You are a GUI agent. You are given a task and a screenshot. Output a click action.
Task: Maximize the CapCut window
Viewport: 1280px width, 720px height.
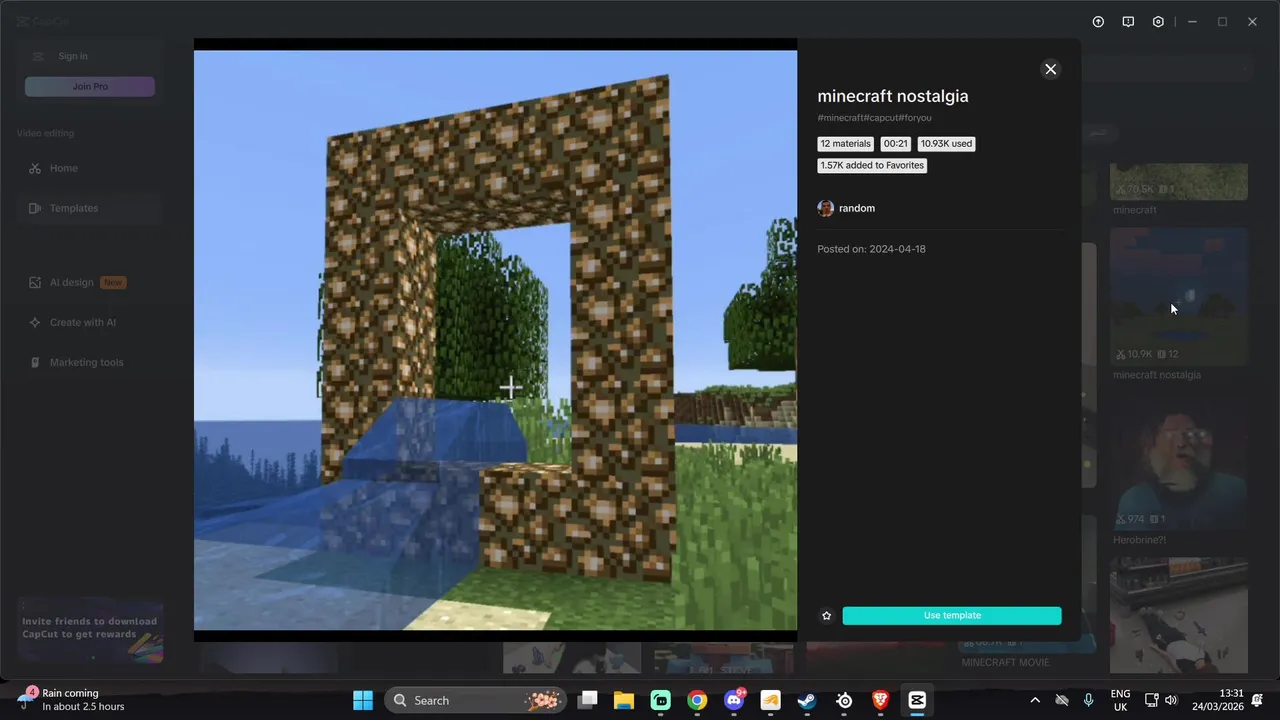coord(1222,22)
